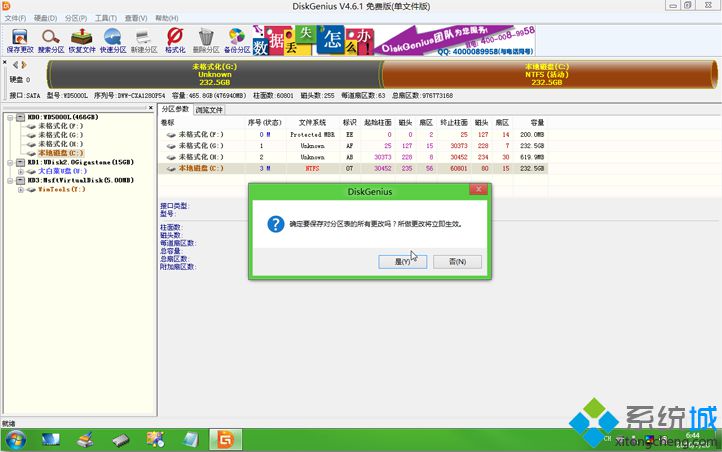Click the Protected MBR file system cell

coord(312,134)
